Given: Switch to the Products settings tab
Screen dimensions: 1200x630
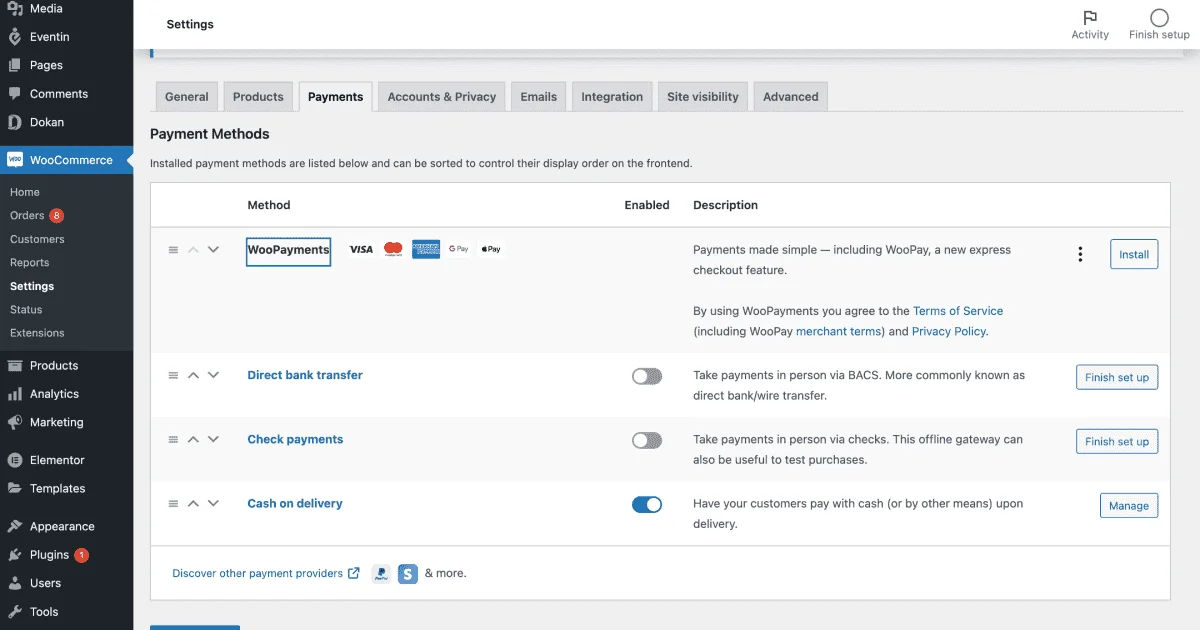Looking at the screenshot, I should [x=258, y=97].
